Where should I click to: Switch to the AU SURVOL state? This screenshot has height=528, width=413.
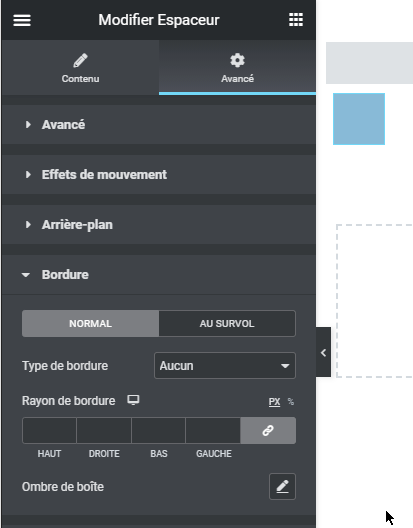tap(227, 324)
